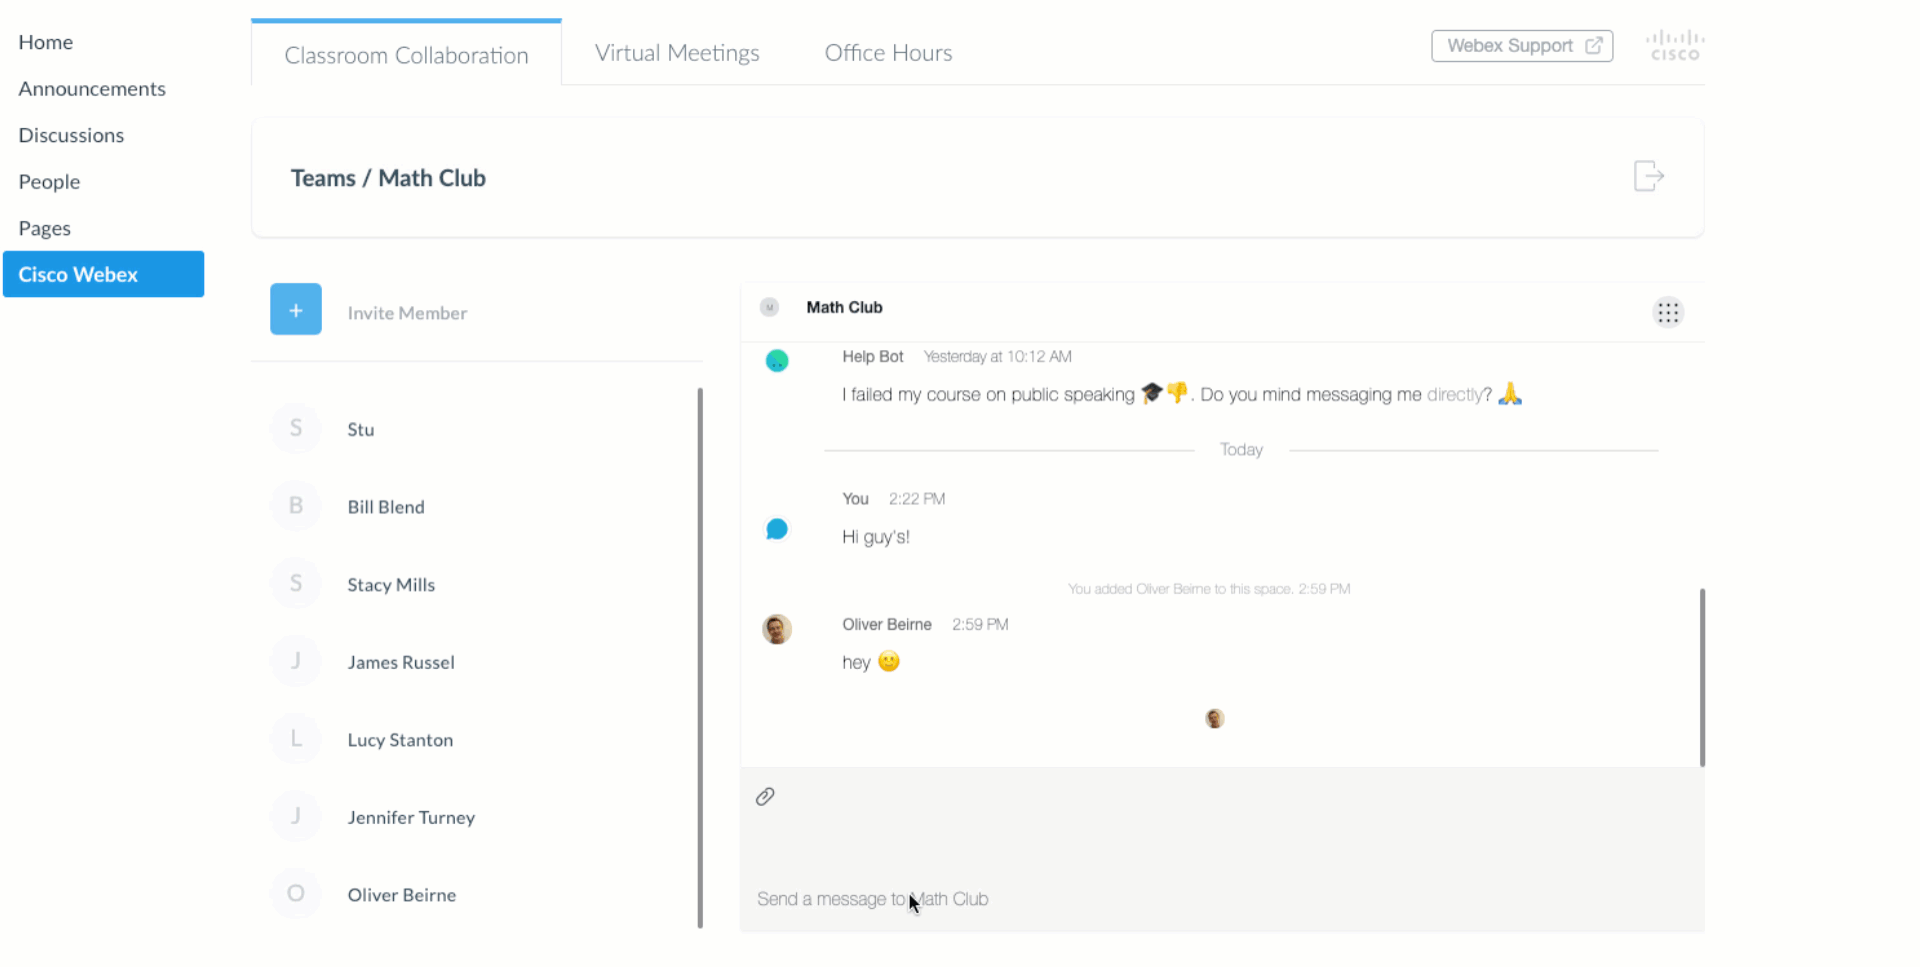Select member name Stu
The width and height of the screenshot is (1920, 967).
361,429
